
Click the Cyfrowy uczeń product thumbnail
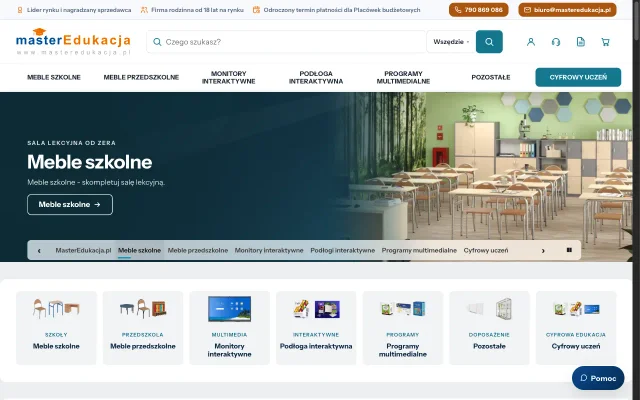[576, 309]
